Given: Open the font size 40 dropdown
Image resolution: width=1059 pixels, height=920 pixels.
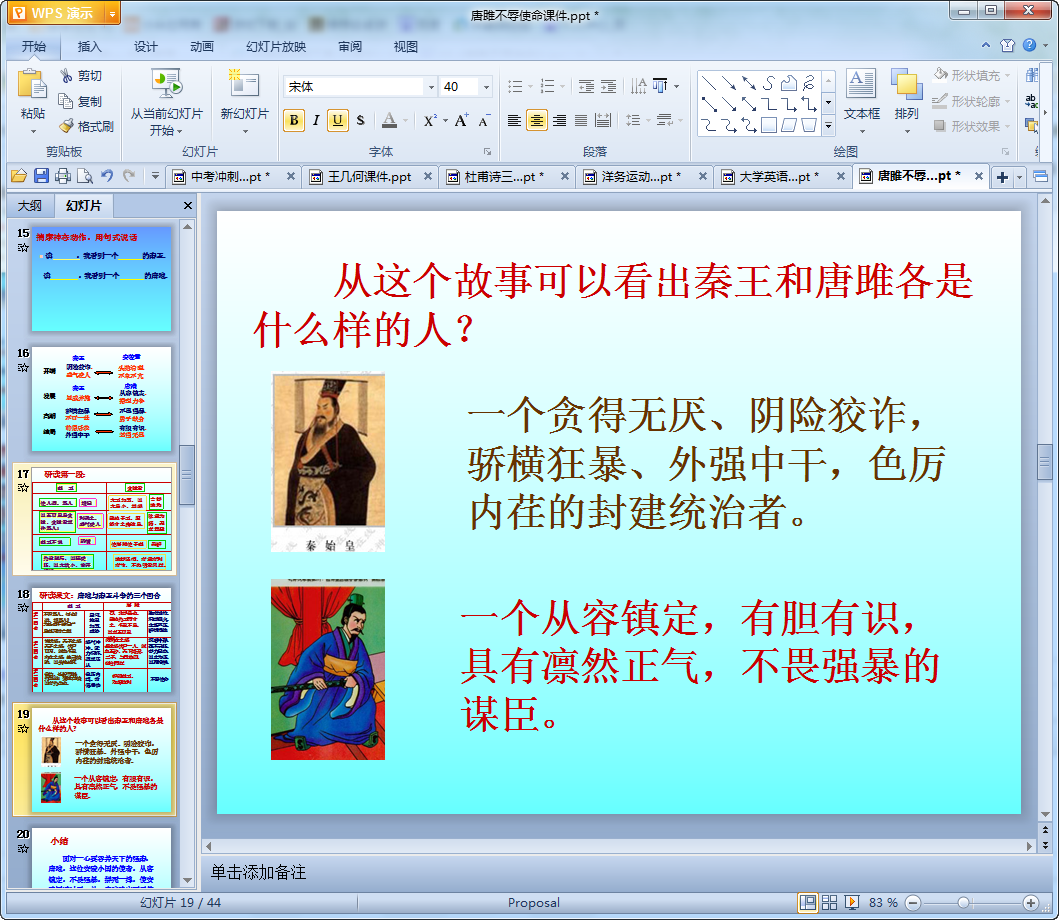Looking at the screenshot, I should point(486,86).
